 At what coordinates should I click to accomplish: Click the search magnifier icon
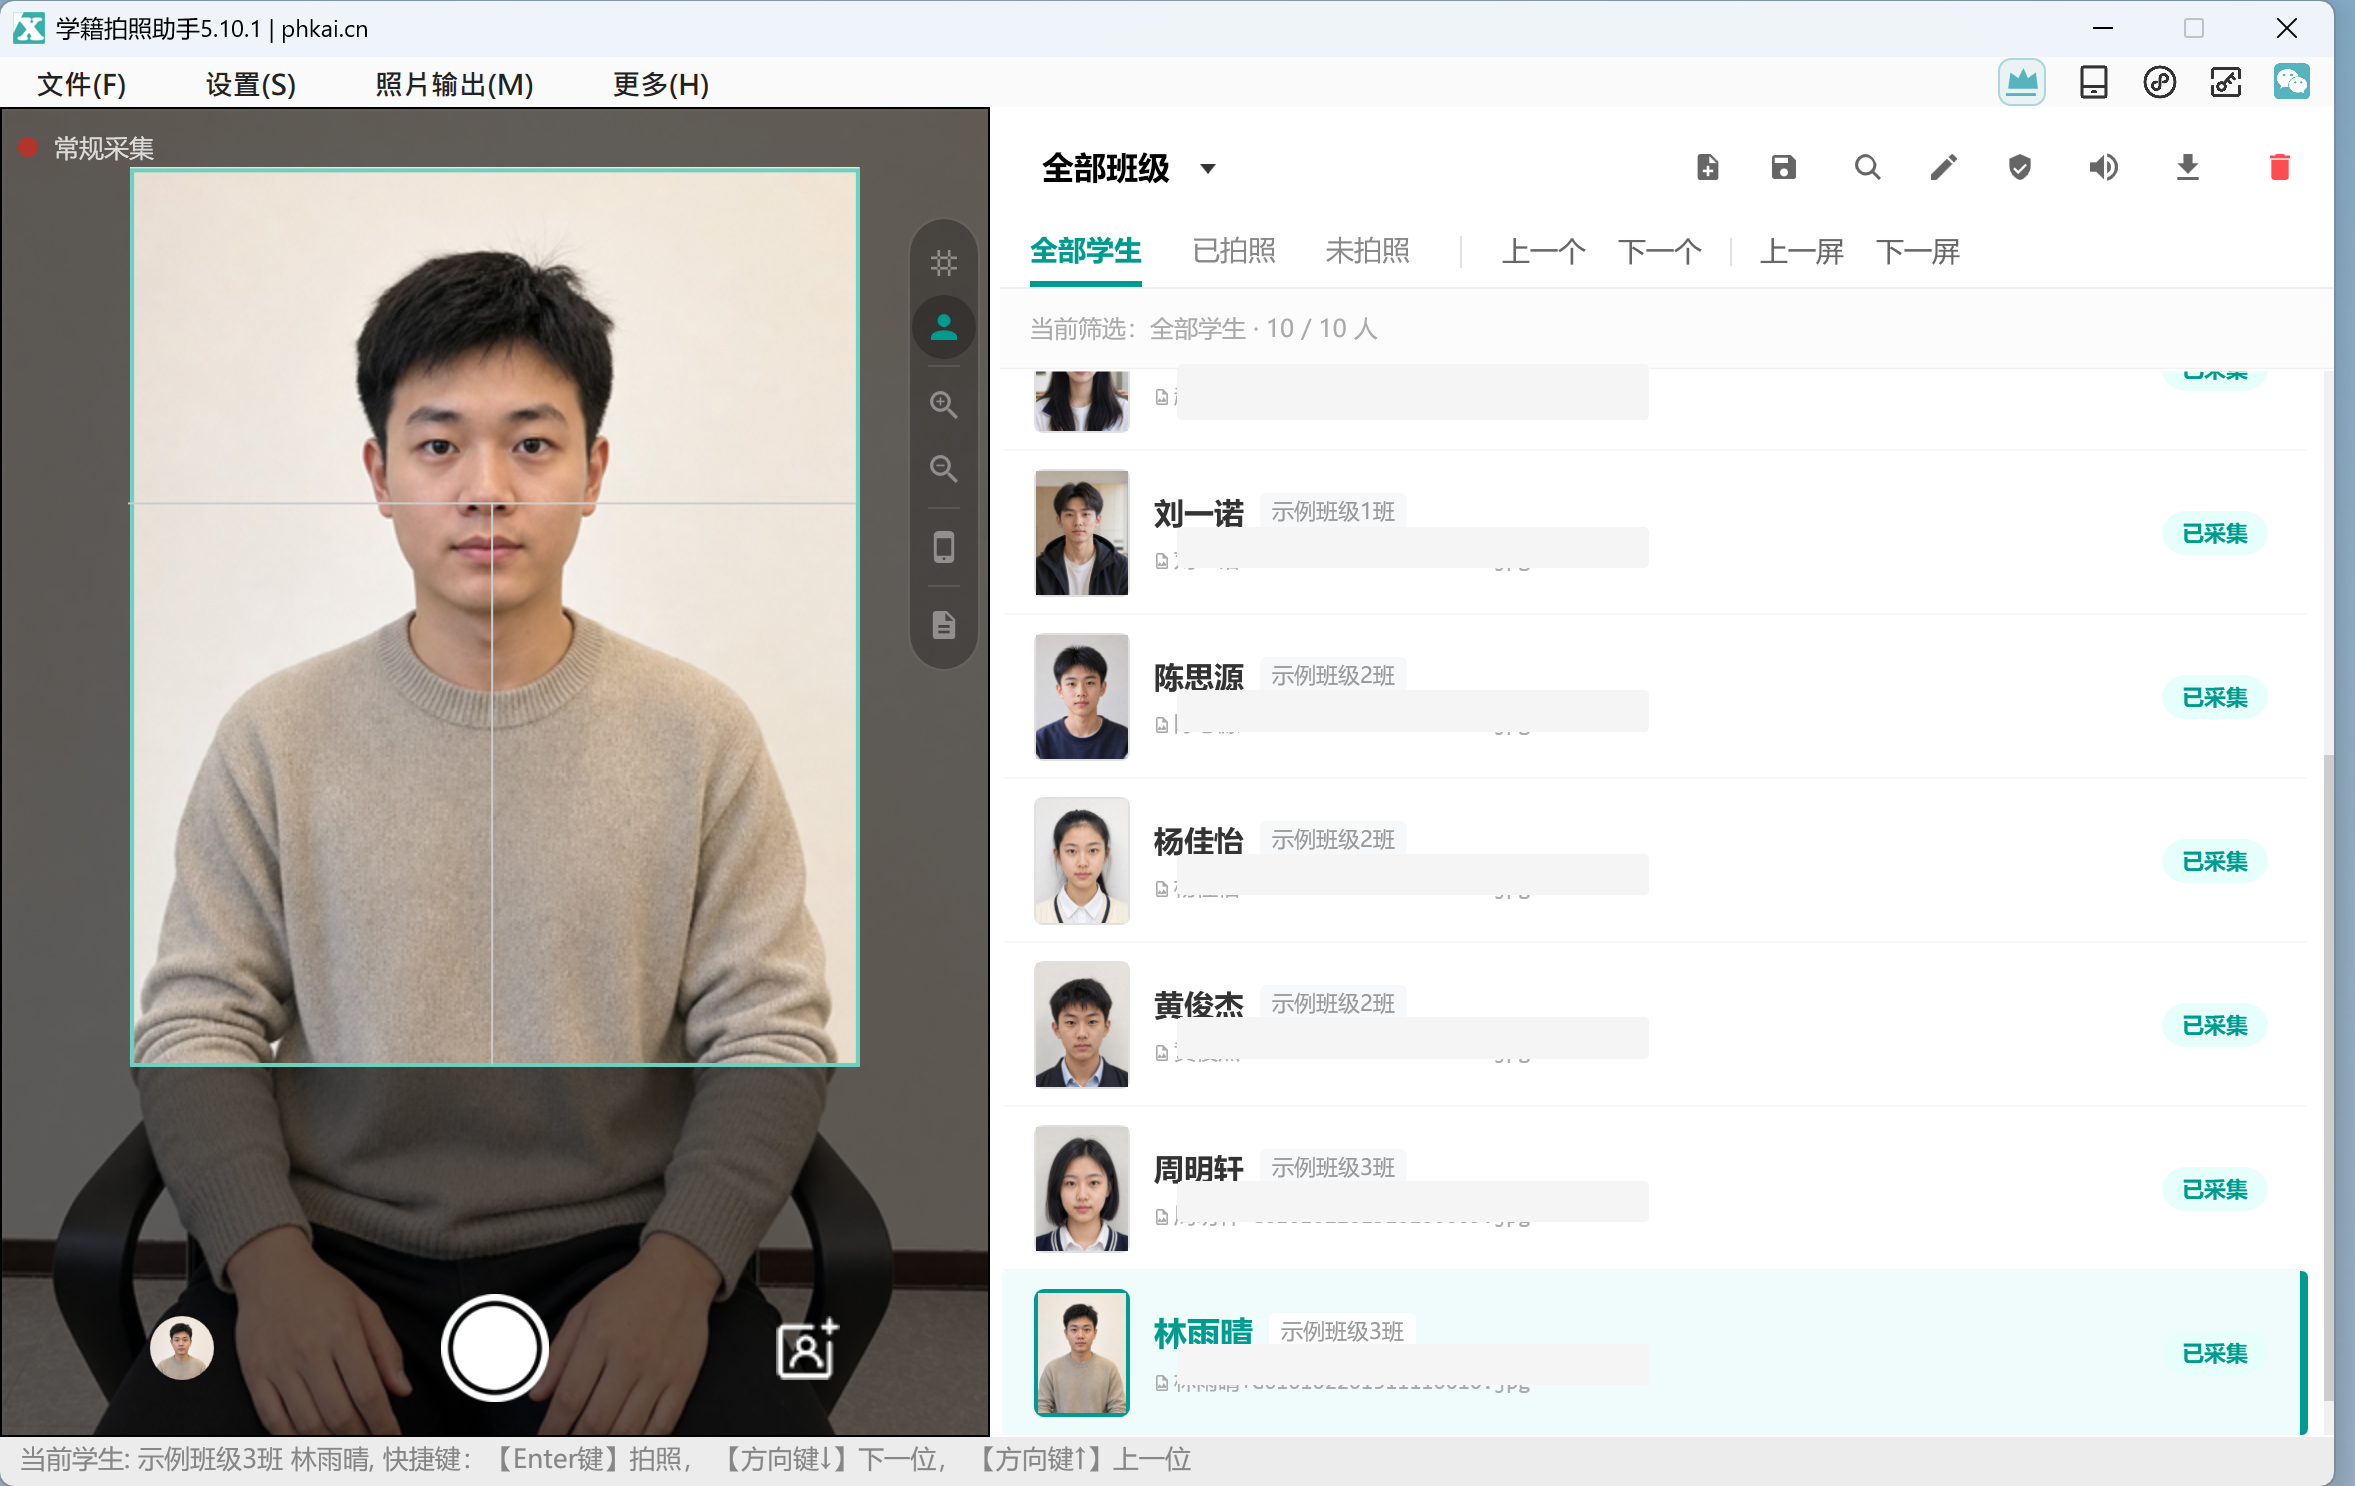1867,167
